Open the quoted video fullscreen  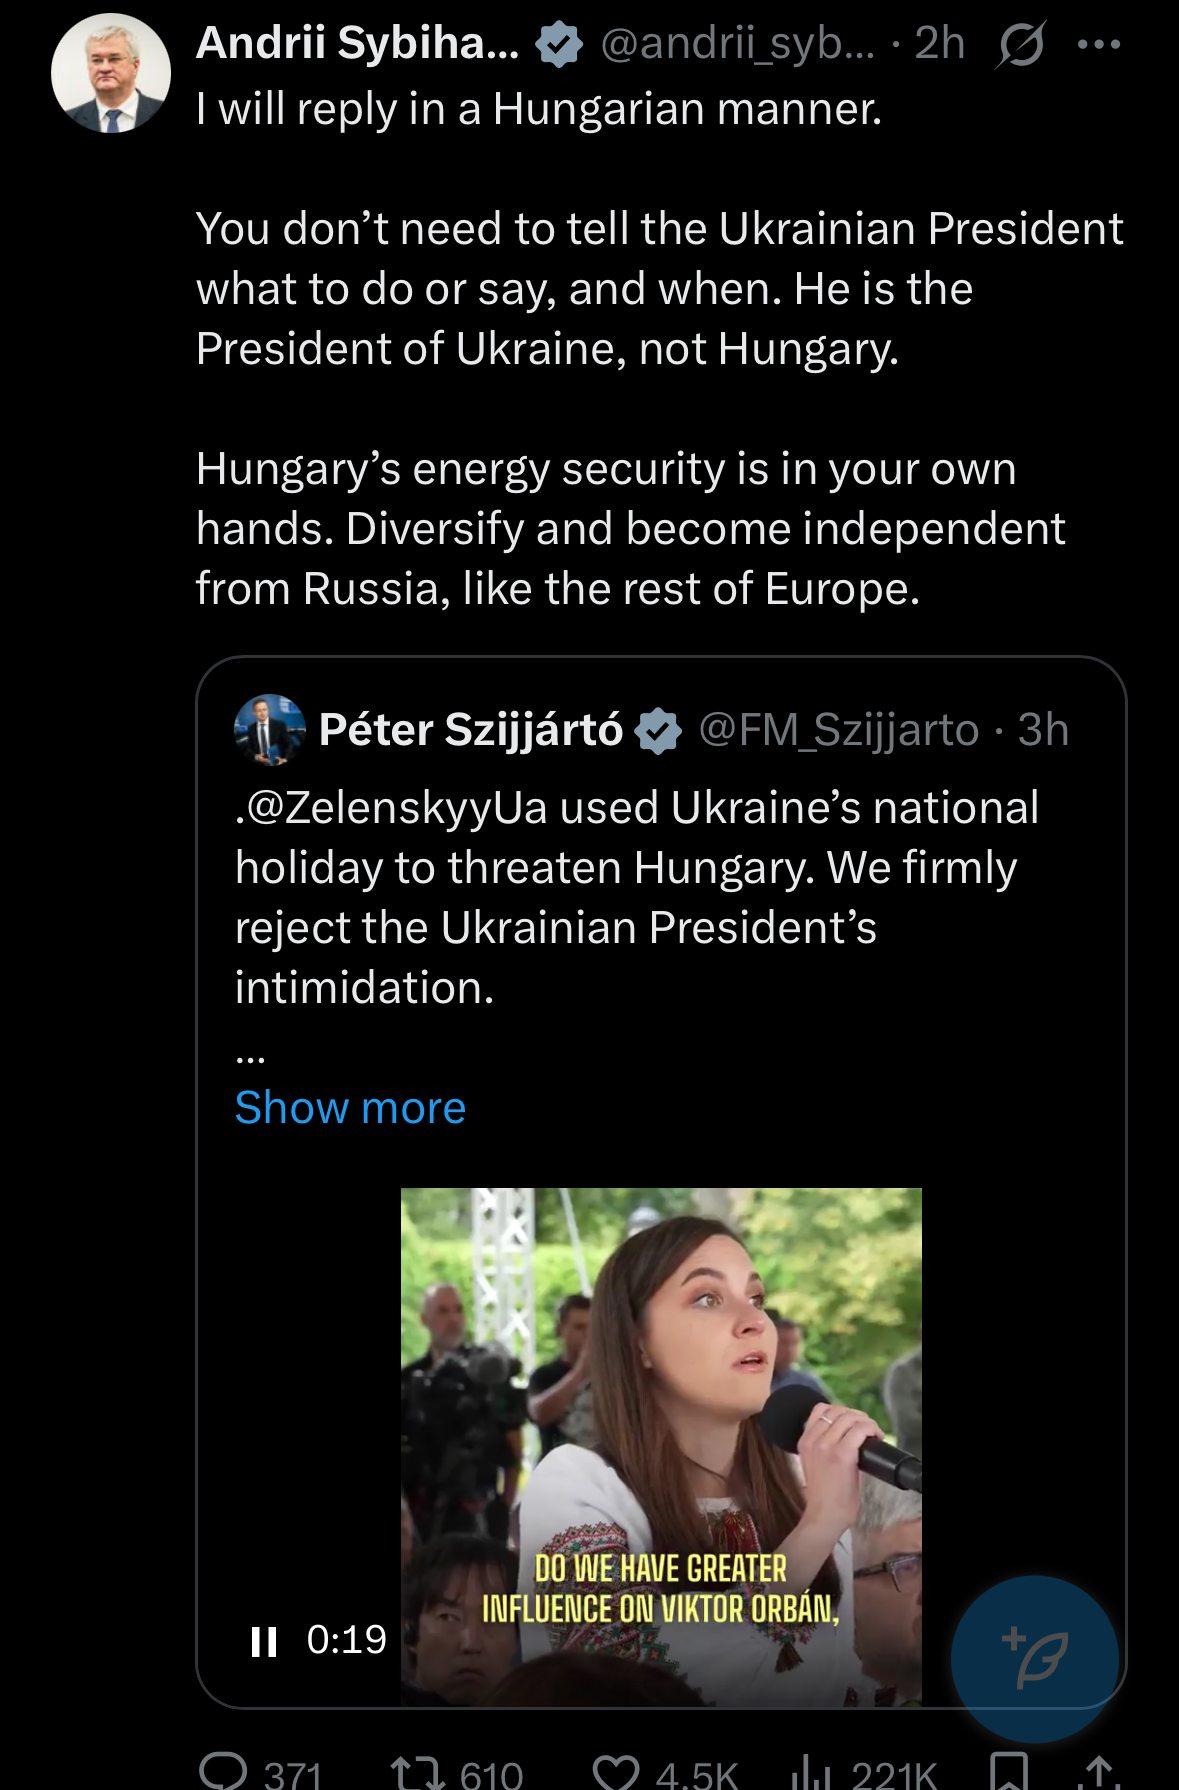point(661,1400)
